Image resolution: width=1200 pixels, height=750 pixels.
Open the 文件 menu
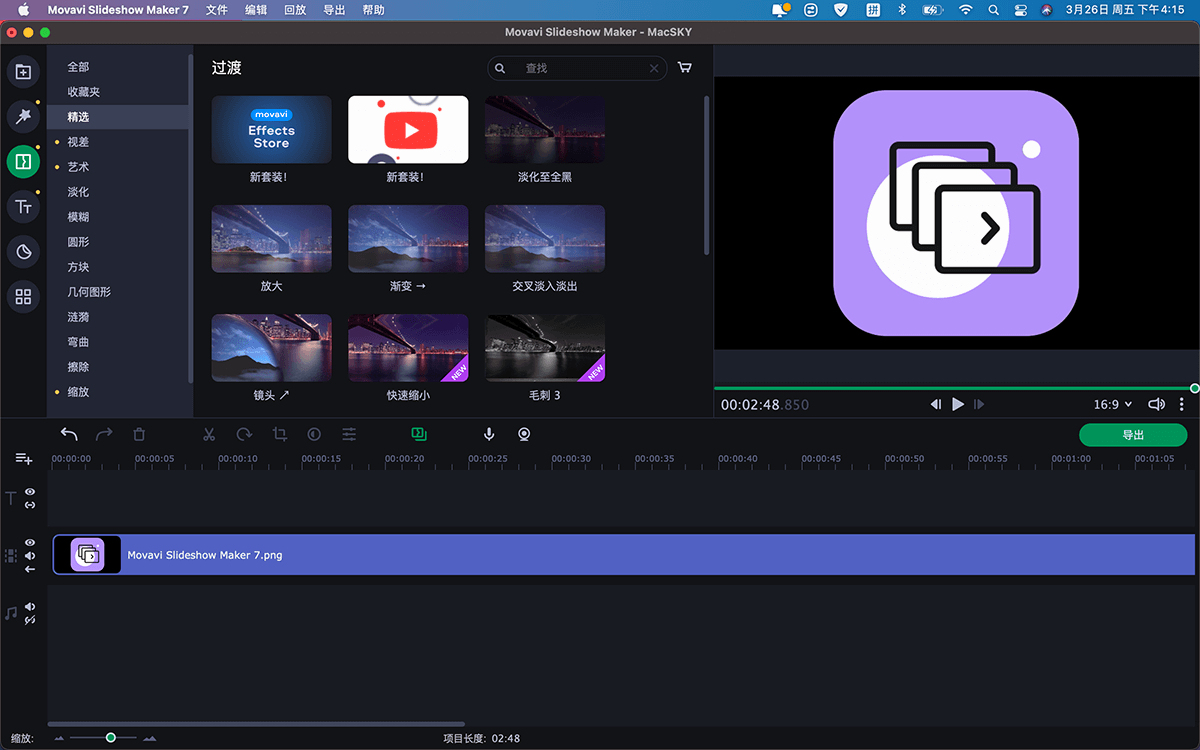(217, 10)
